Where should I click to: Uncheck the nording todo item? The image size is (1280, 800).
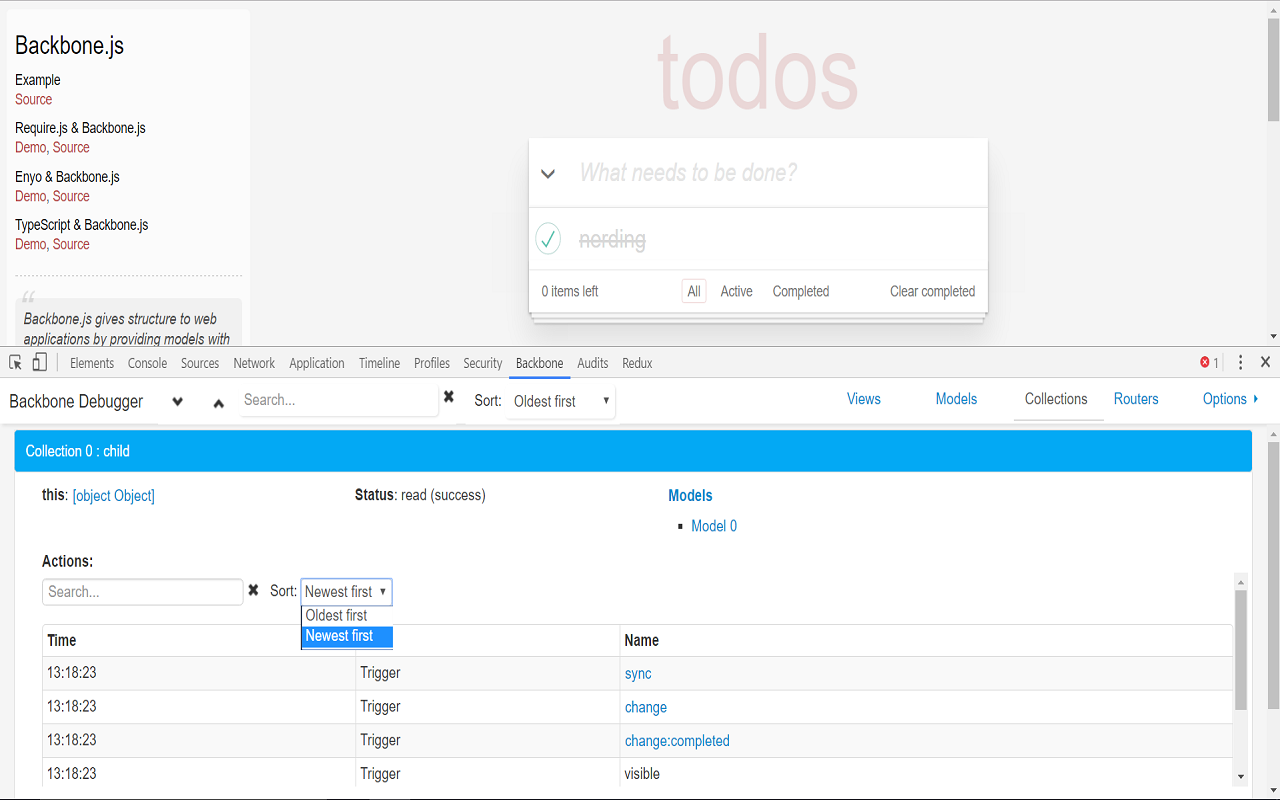(548, 238)
